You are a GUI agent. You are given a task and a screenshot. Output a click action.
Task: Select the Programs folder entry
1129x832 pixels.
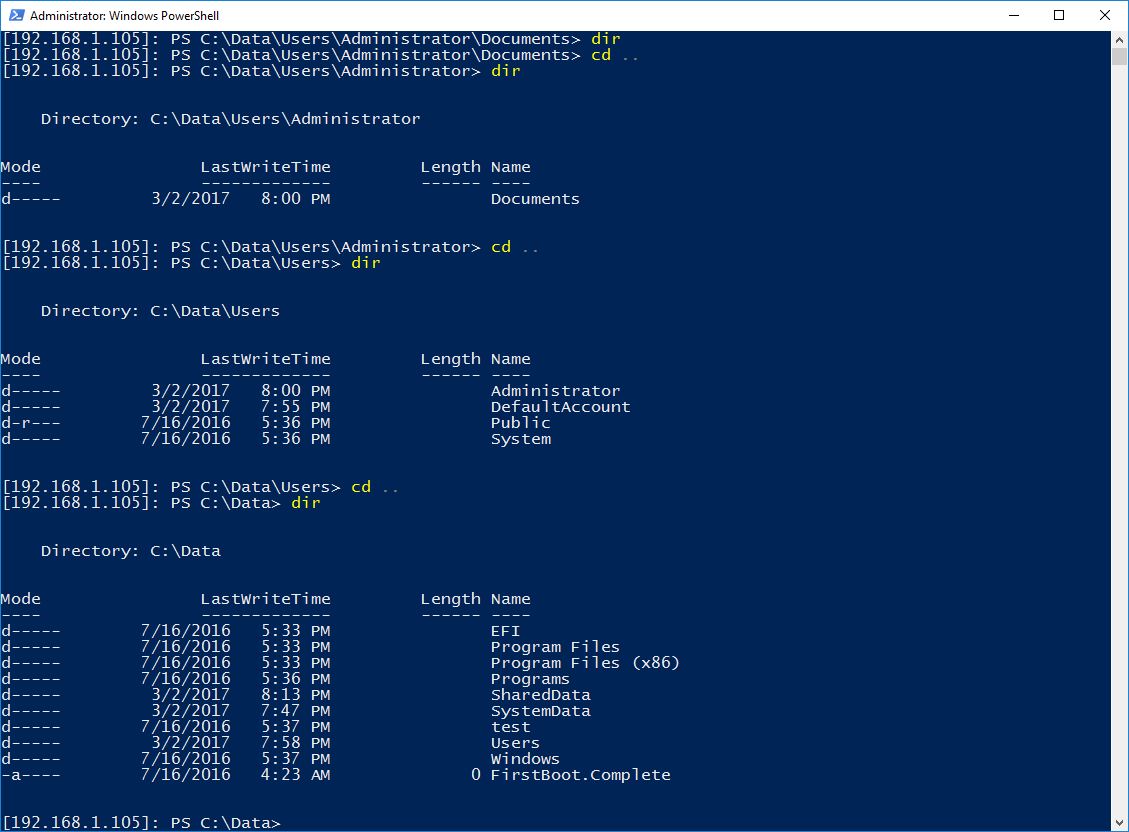[530, 679]
